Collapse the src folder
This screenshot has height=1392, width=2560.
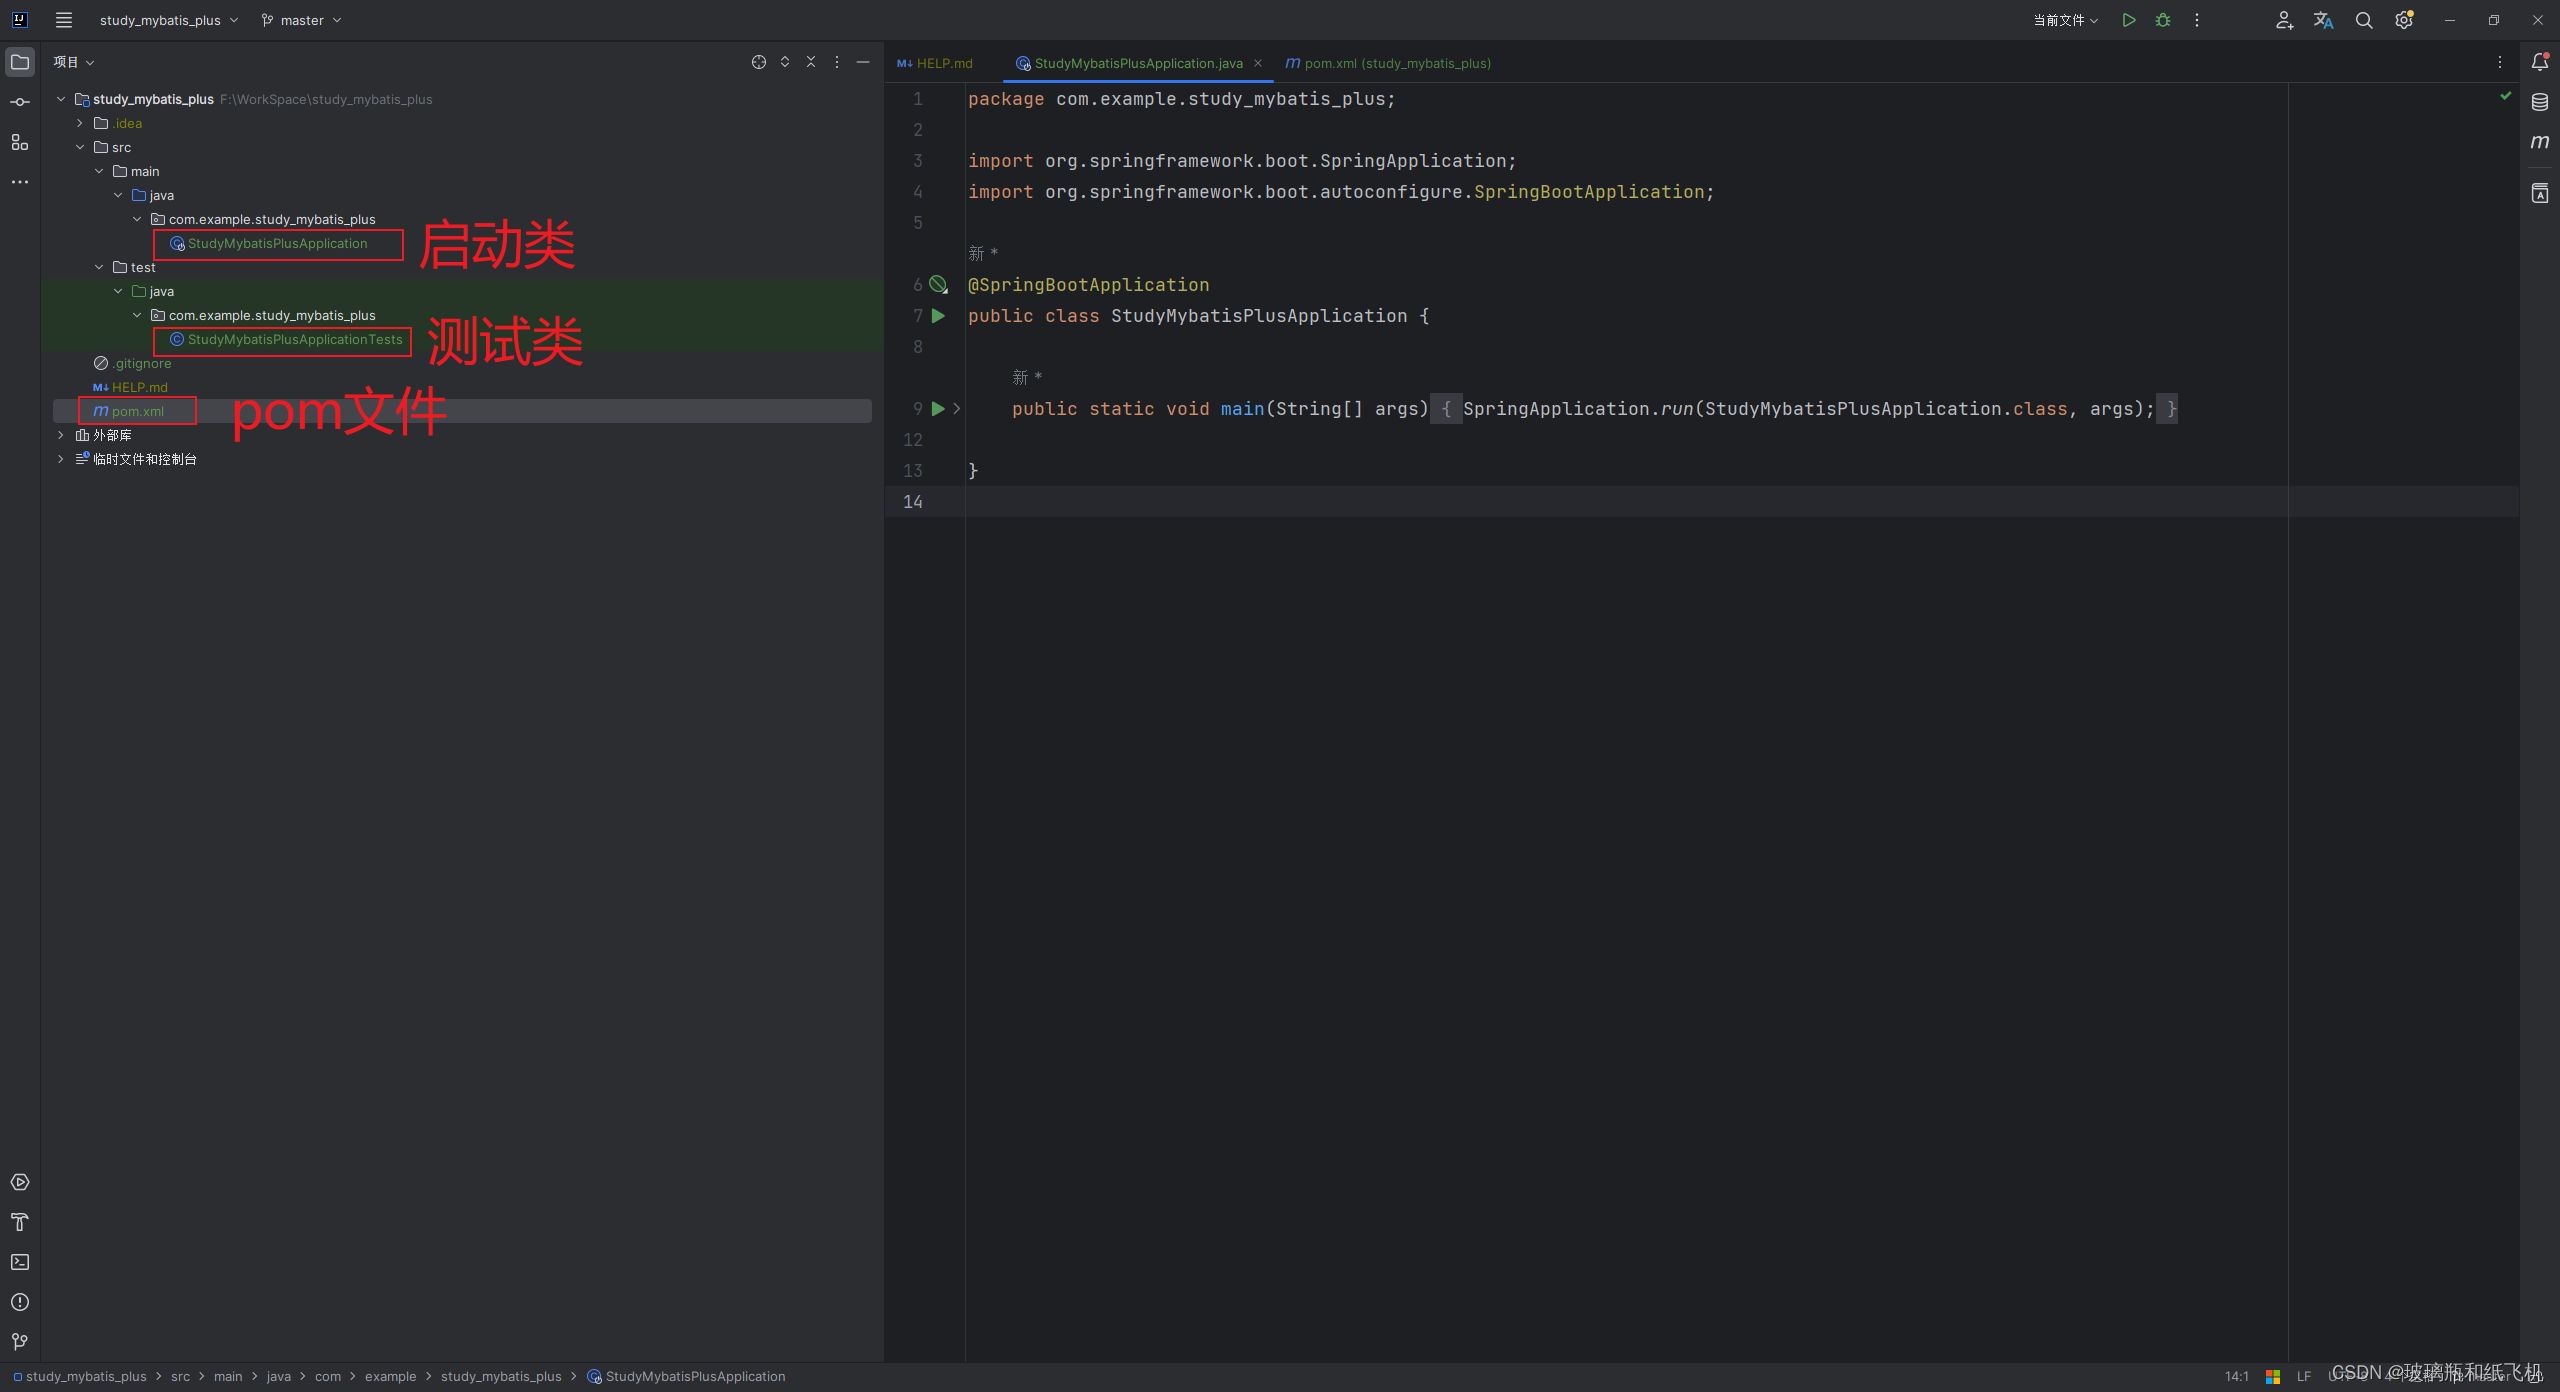tap(80, 147)
